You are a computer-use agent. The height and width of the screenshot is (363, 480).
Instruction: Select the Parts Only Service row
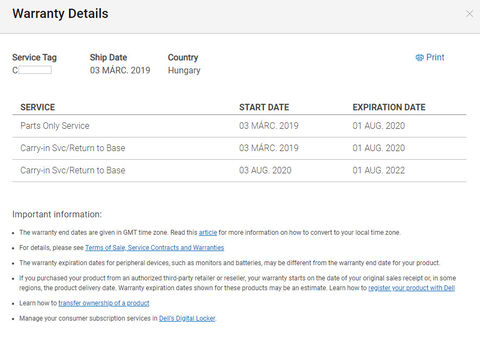coord(239,126)
